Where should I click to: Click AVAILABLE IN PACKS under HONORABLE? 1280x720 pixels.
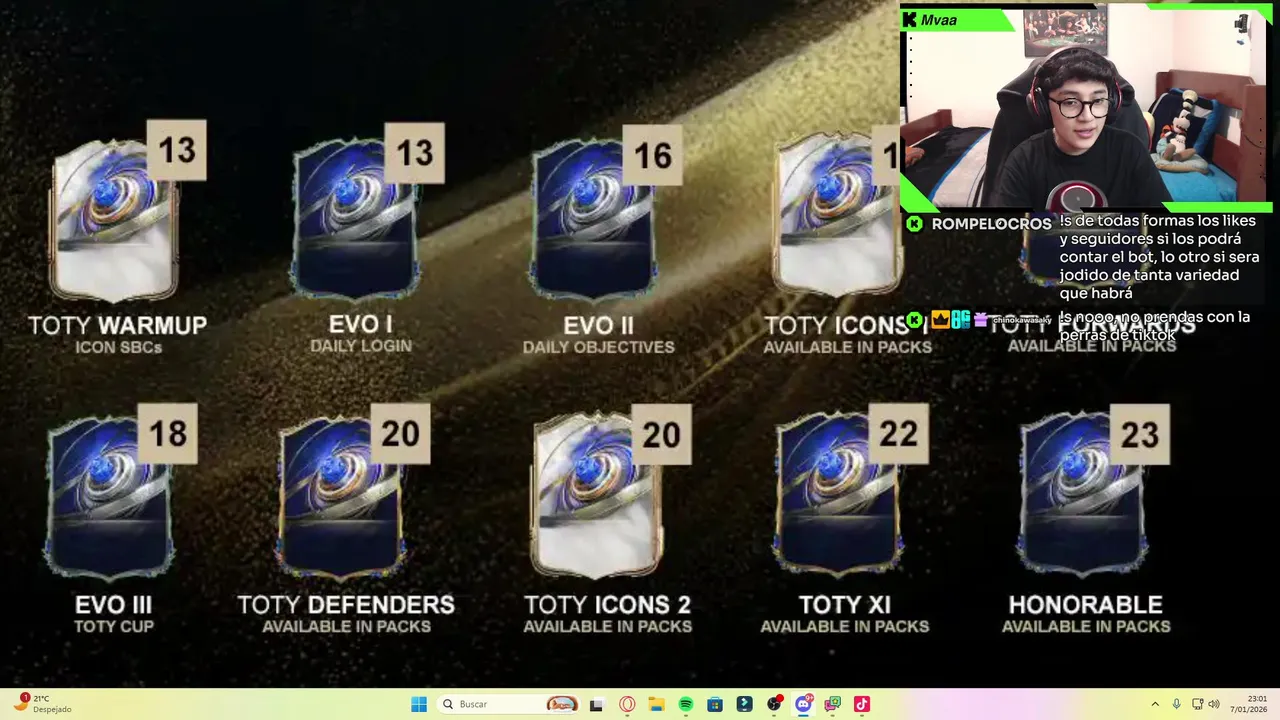tap(1086, 626)
